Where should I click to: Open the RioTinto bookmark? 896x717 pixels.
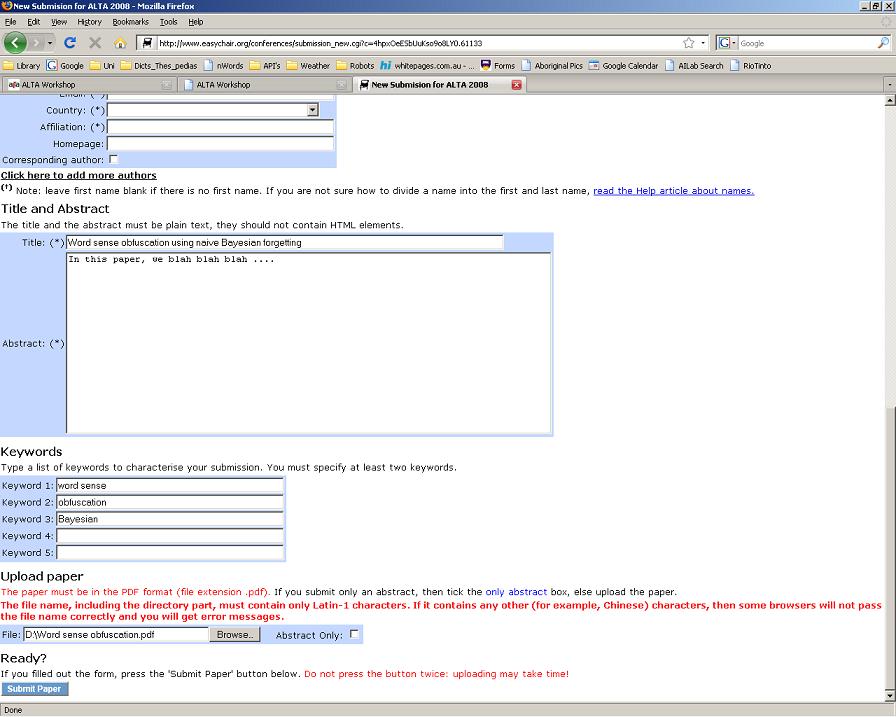tap(750, 66)
